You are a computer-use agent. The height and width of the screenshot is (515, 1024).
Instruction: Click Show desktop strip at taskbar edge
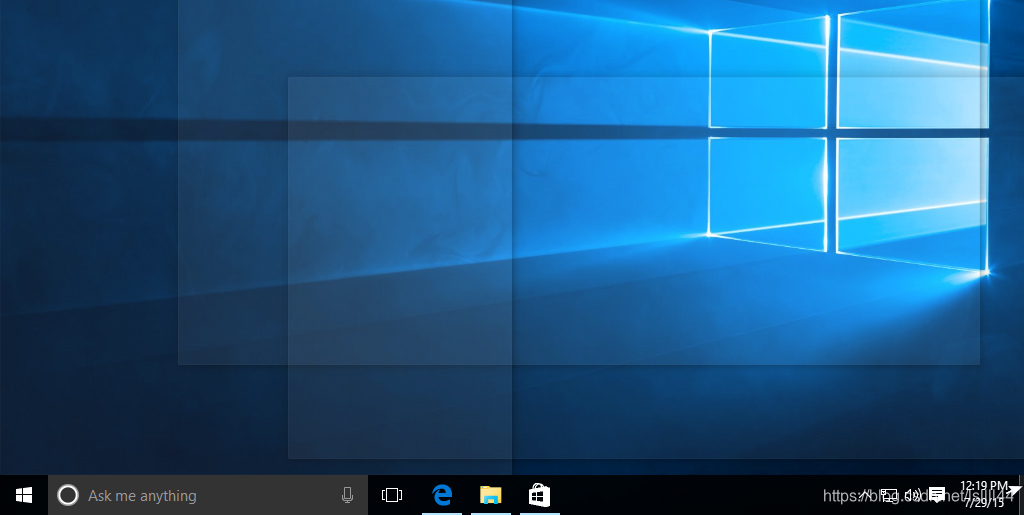[1021, 495]
